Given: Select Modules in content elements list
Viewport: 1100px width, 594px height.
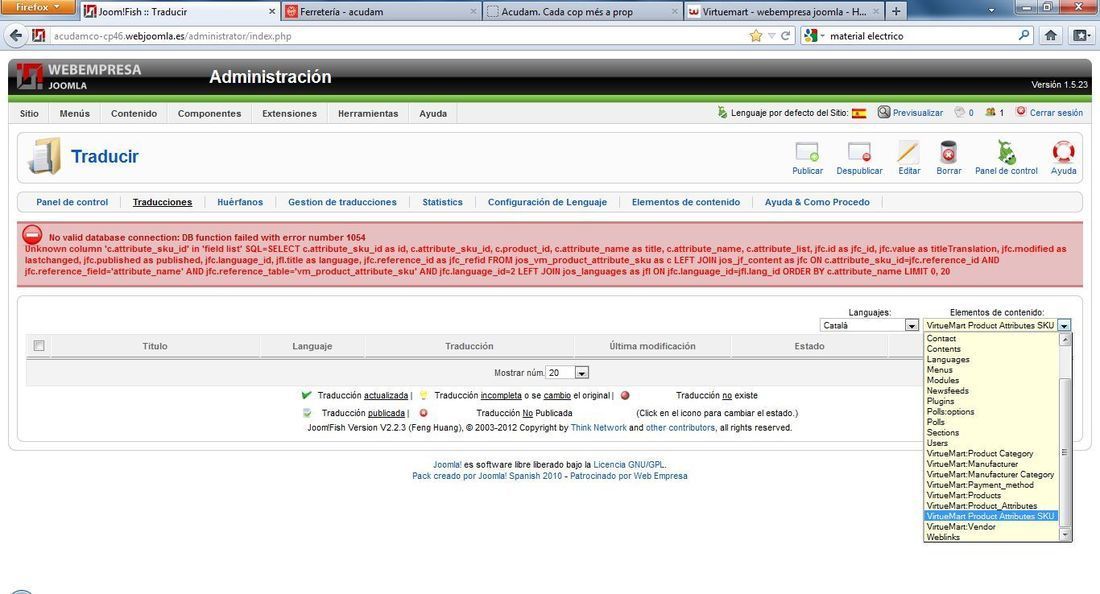Looking at the screenshot, I should [x=991, y=380].
